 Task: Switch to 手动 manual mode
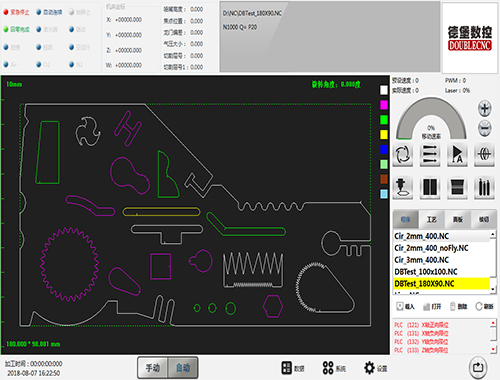click(153, 368)
